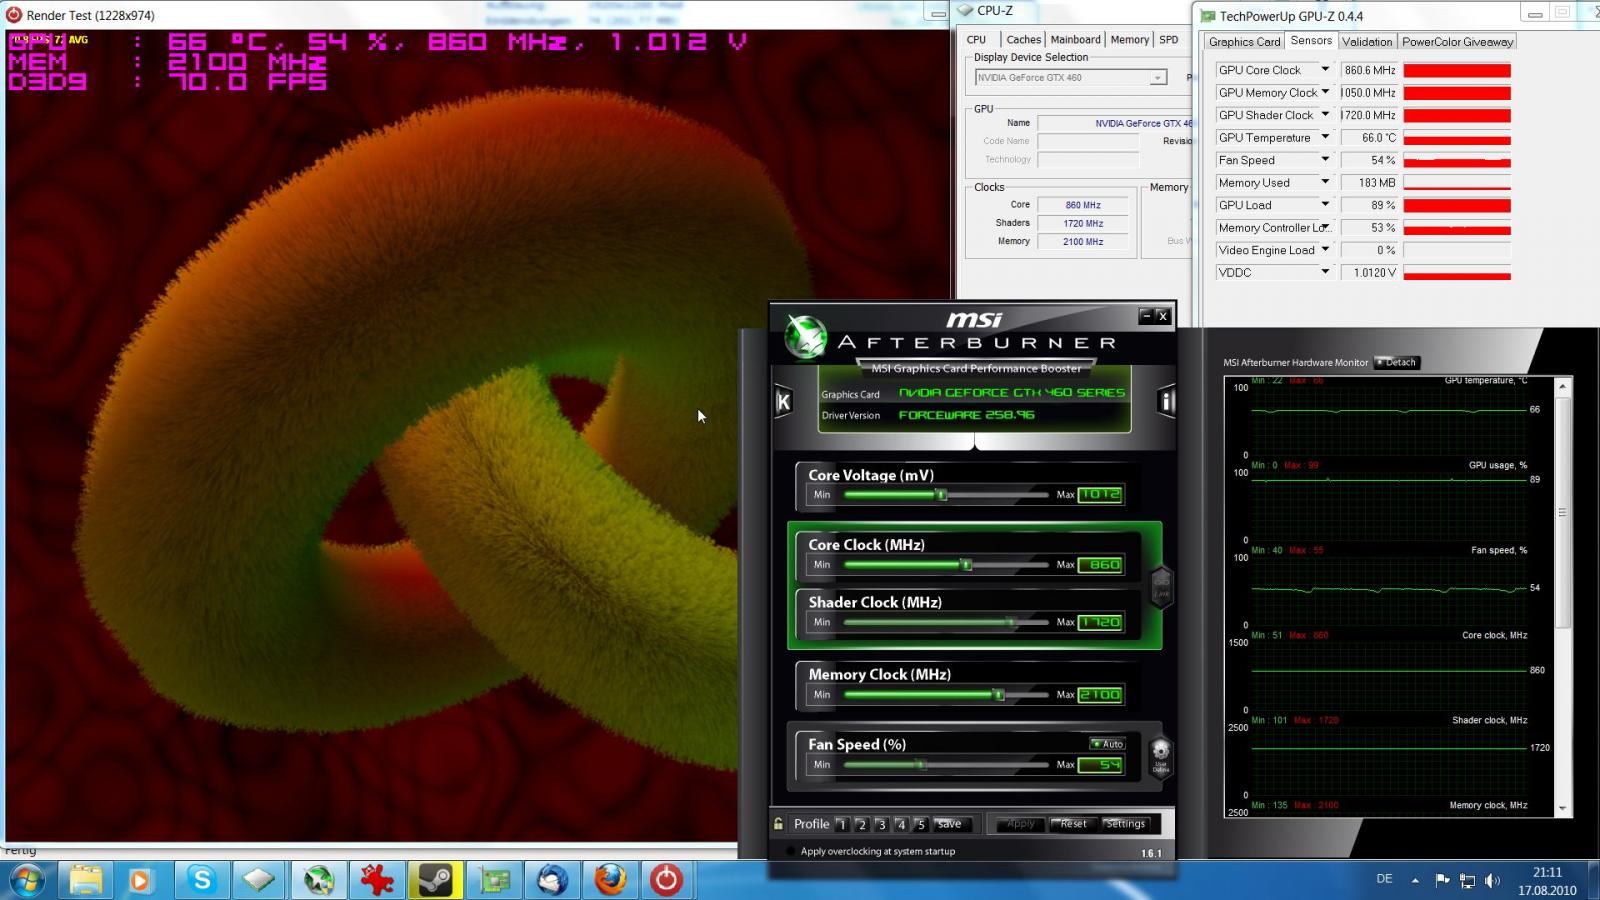Expand the GPU Temperature sensor dropdown
The image size is (1600, 900).
click(1325, 137)
